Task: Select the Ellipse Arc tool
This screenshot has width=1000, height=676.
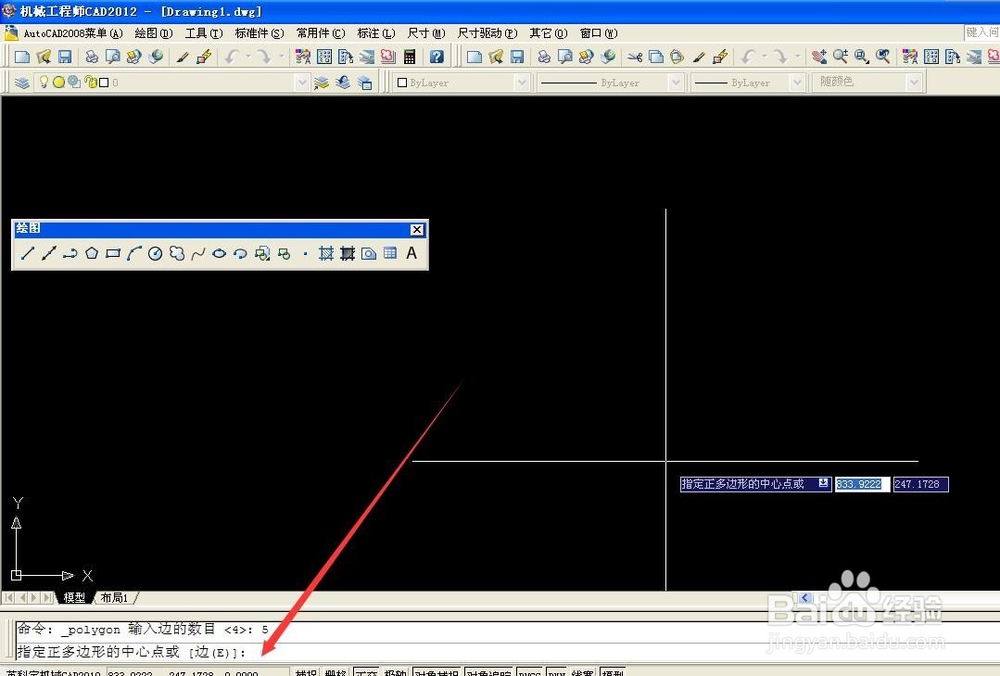Action: [x=240, y=253]
